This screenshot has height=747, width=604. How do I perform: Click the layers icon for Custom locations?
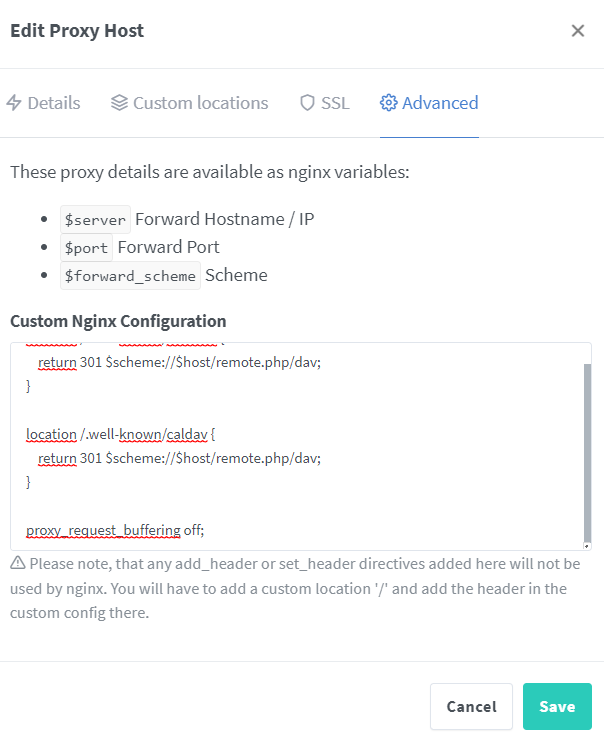(x=120, y=103)
